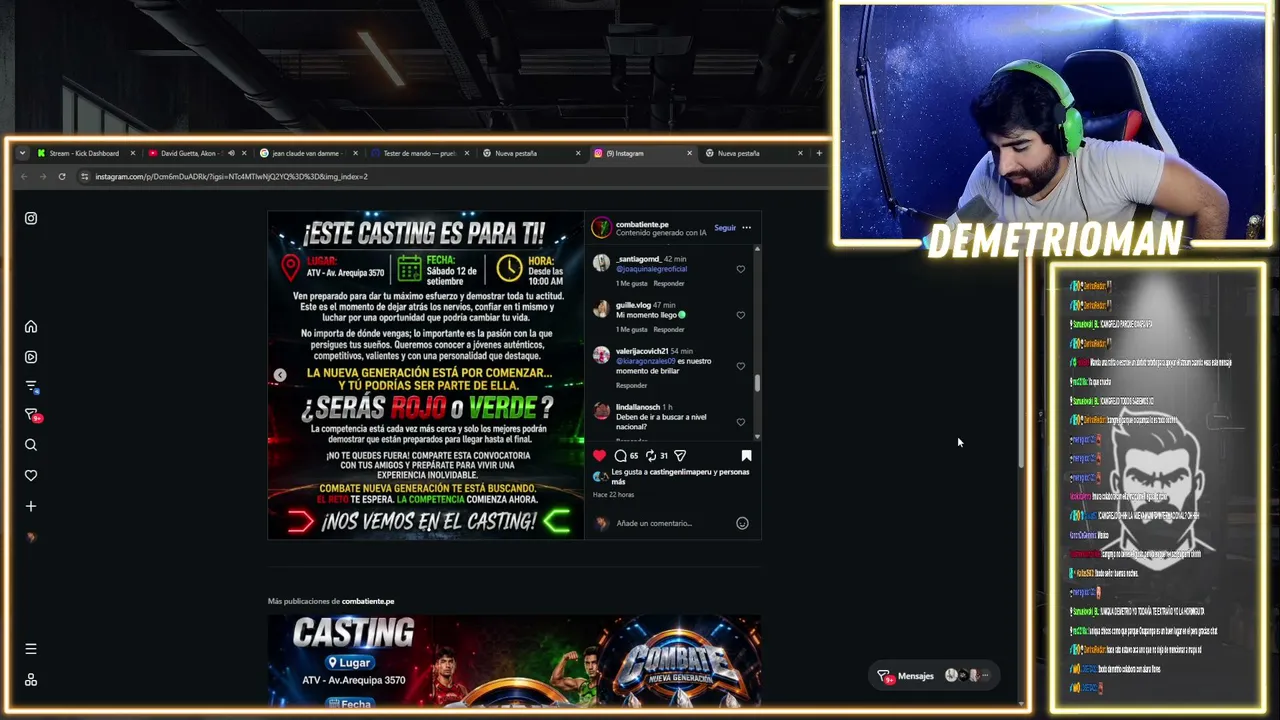The height and width of the screenshot is (720, 1280).
Task: Open post options three-dot menu
Action: pyautogui.click(x=746, y=228)
